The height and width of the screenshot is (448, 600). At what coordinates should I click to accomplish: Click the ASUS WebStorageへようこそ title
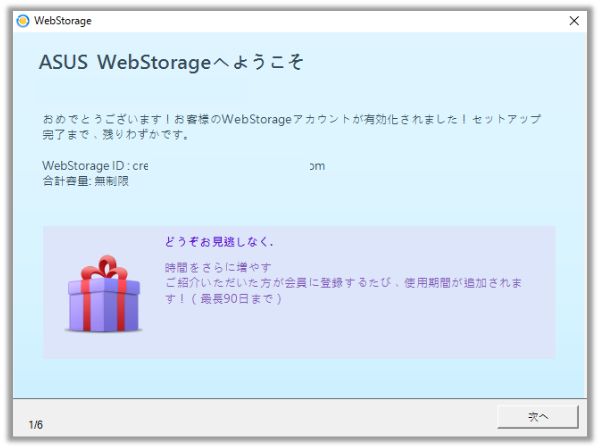(x=171, y=62)
